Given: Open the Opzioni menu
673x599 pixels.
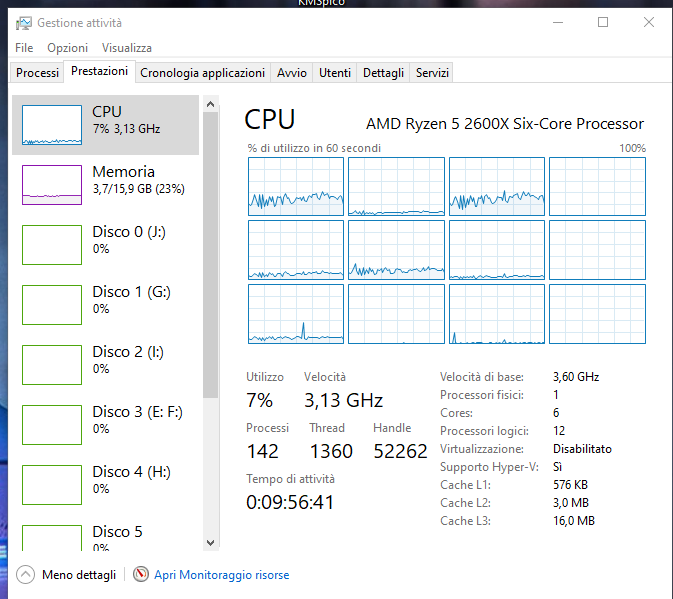Looking at the screenshot, I should 67,48.
